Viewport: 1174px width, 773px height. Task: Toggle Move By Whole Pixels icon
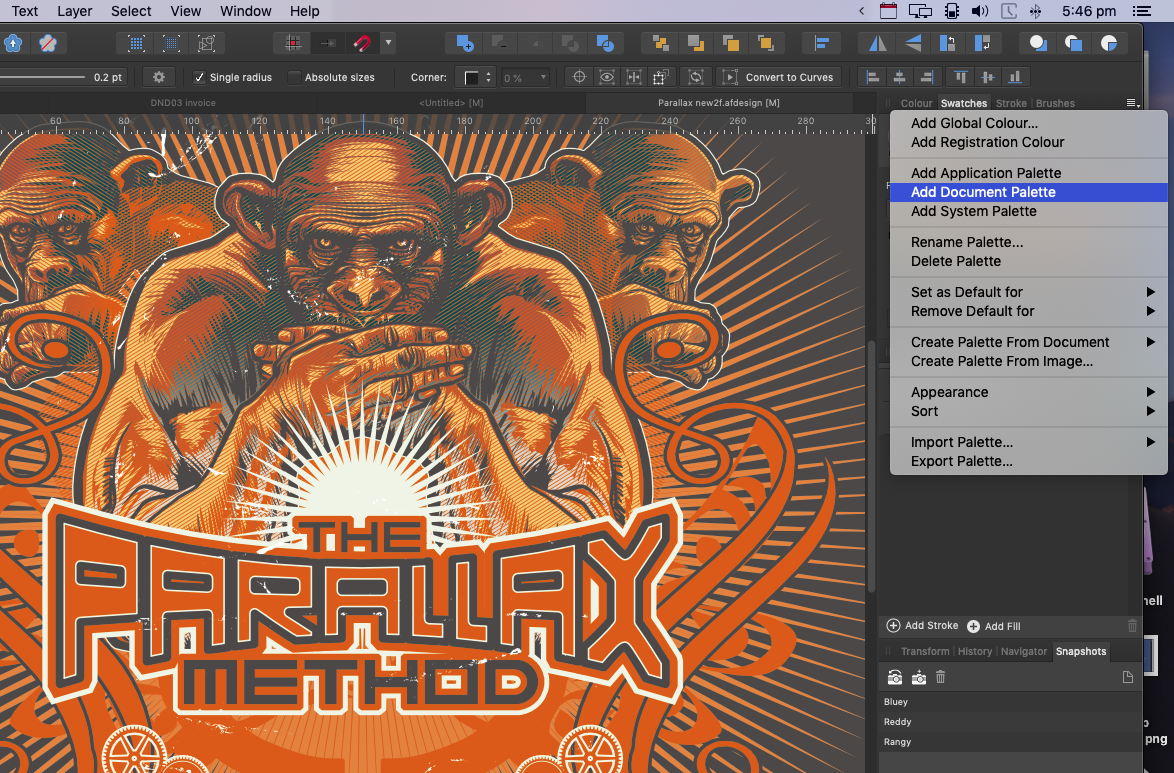click(x=328, y=43)
